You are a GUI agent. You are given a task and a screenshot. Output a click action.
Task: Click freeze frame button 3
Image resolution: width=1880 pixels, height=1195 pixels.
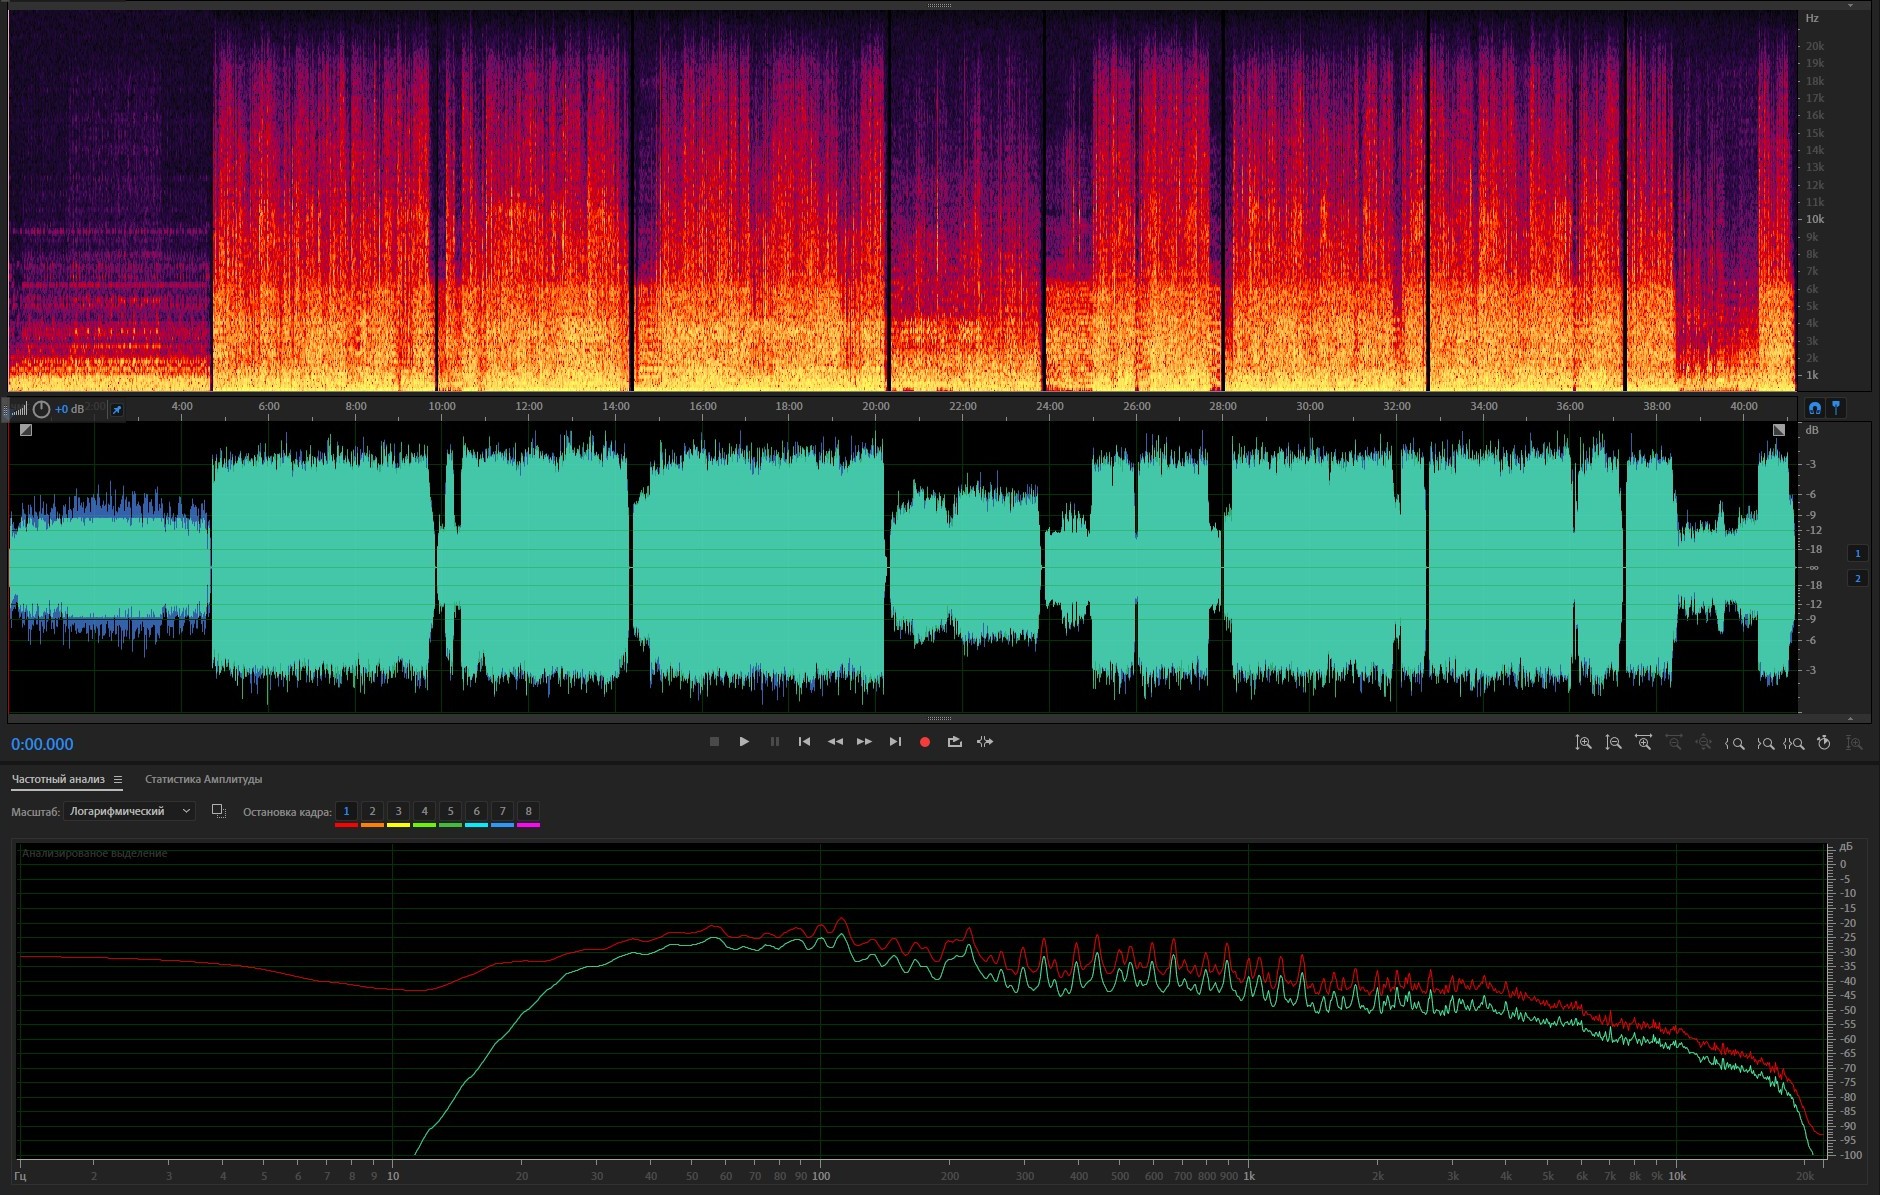[398, 811]
